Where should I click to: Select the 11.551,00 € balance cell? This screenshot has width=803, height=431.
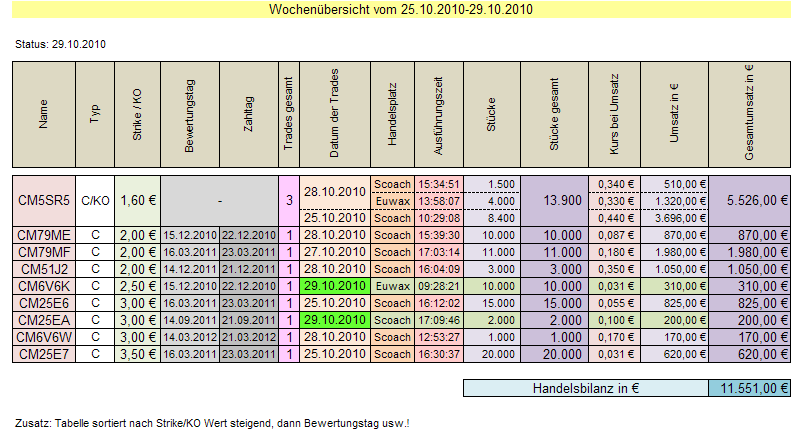[749, 389]
